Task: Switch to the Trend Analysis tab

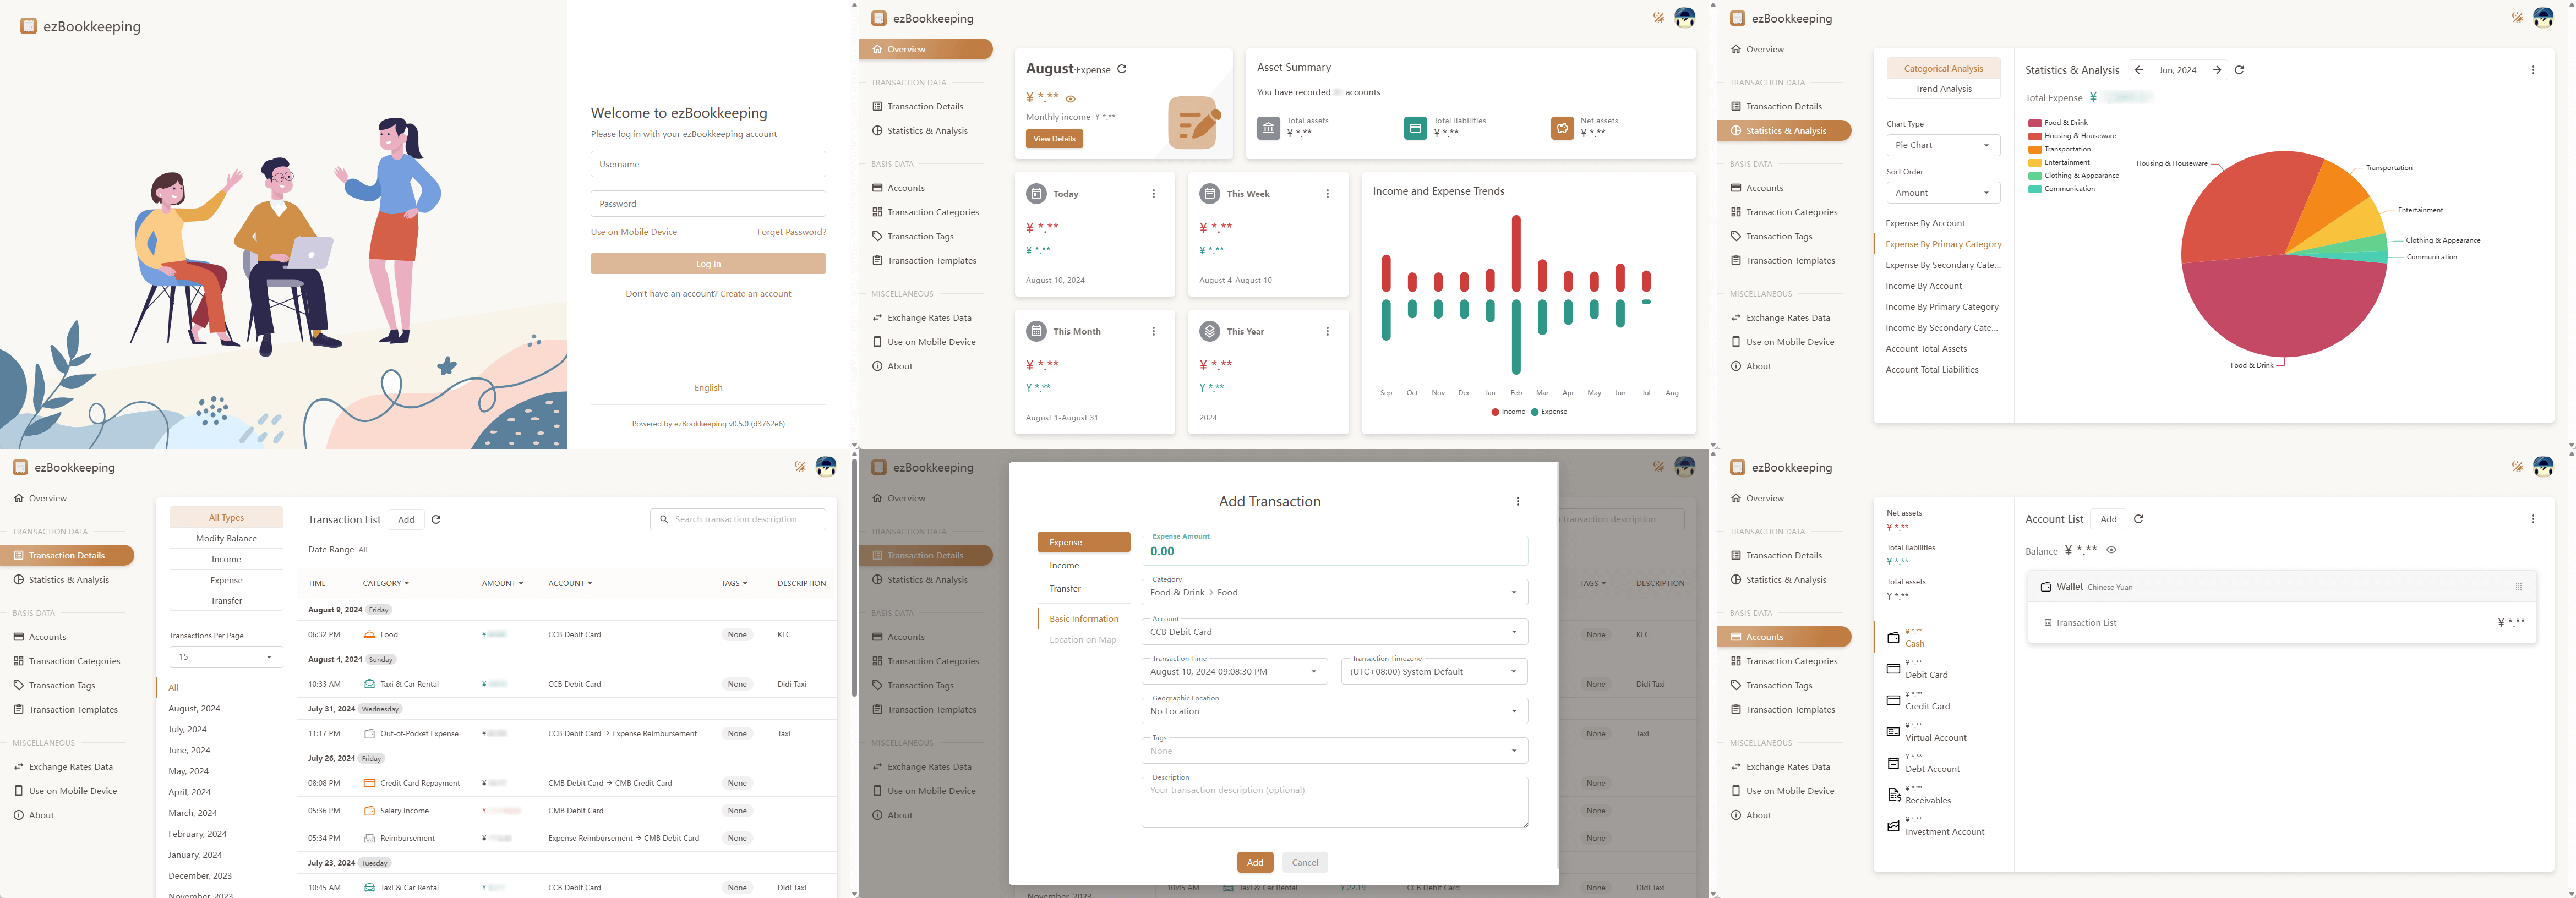Action: 1943,89
